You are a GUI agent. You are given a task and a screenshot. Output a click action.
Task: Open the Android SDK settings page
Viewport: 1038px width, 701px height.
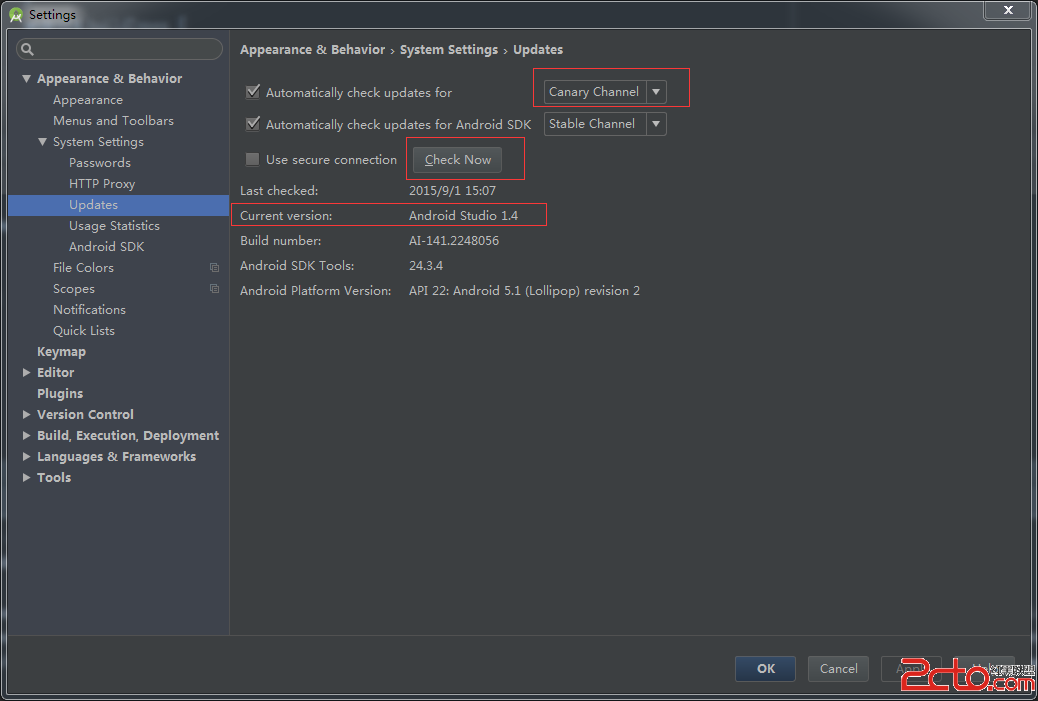point(106,247)
